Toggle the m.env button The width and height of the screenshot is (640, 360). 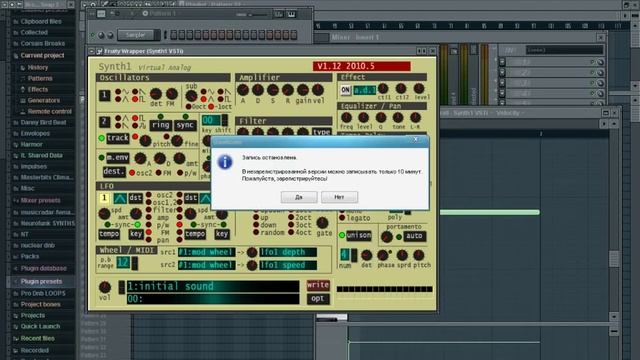118,158
